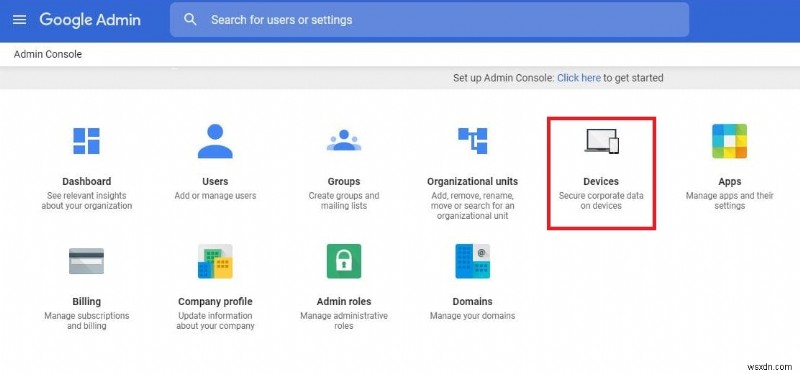The width and height of the screenshot is (800, 374).
Task: Click 'Secure corporate data on devices' description
Action: (601, 201)
